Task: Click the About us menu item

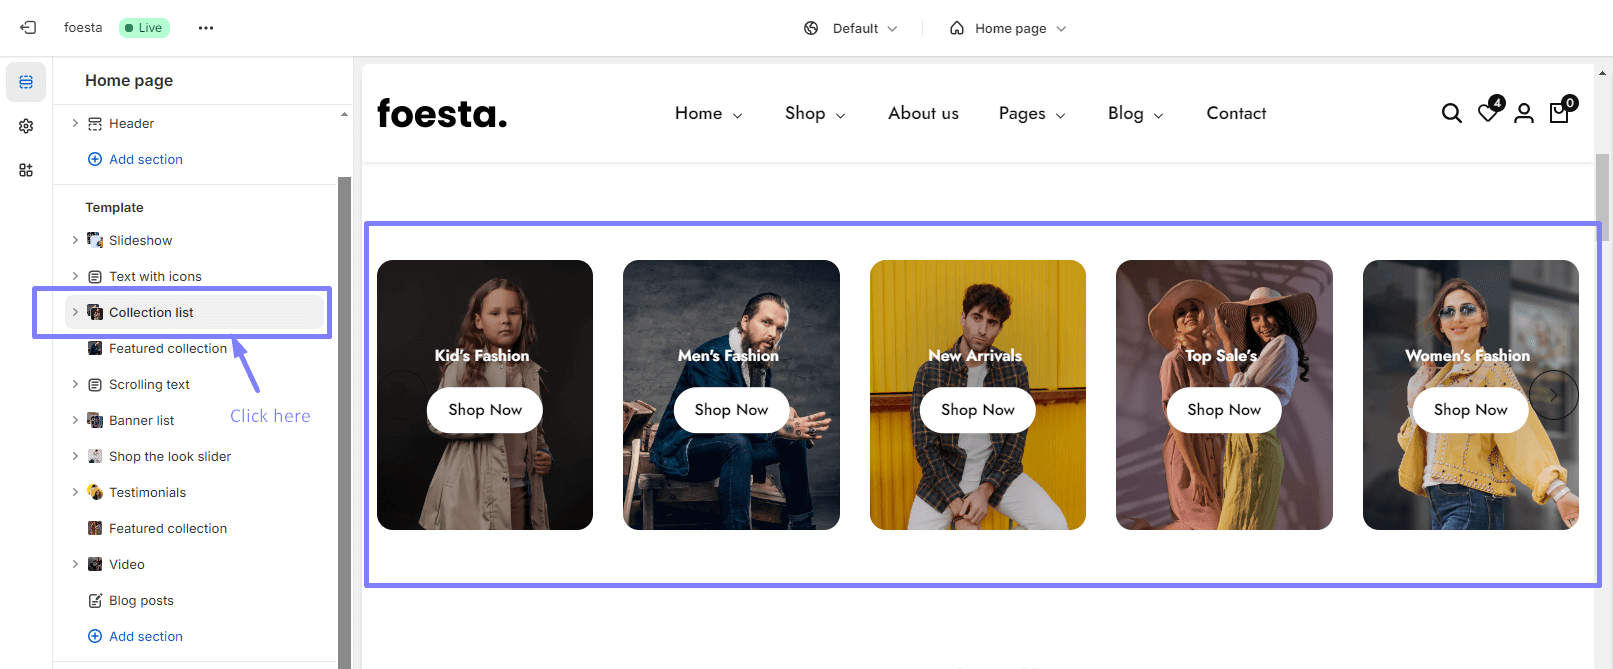Action: (x=923, y=114)
